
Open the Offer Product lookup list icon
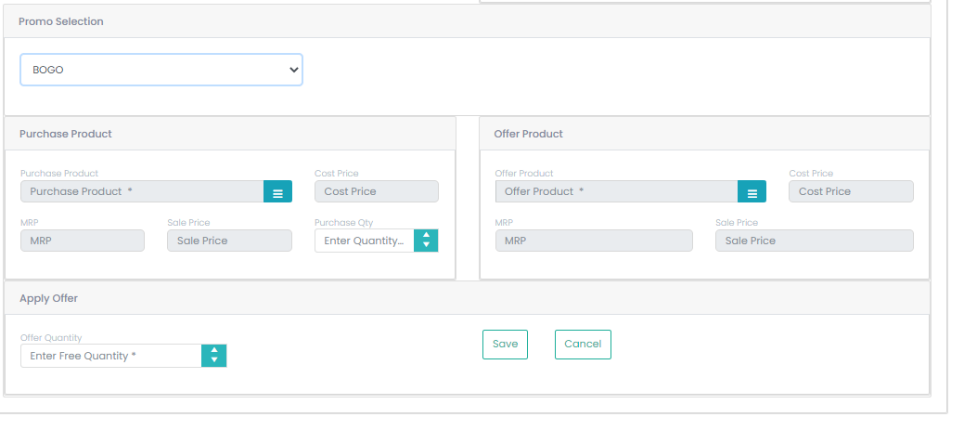tap(752, 191)
